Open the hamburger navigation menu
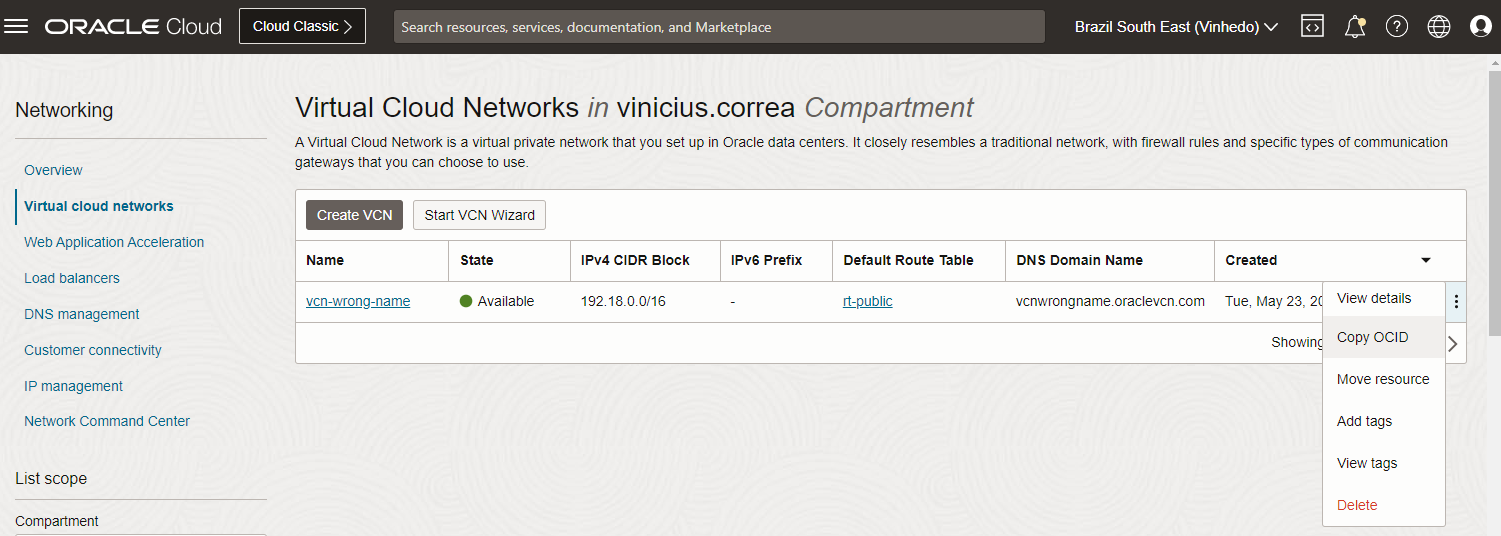Screen dimensions: 1501x536 click(16, 27)
